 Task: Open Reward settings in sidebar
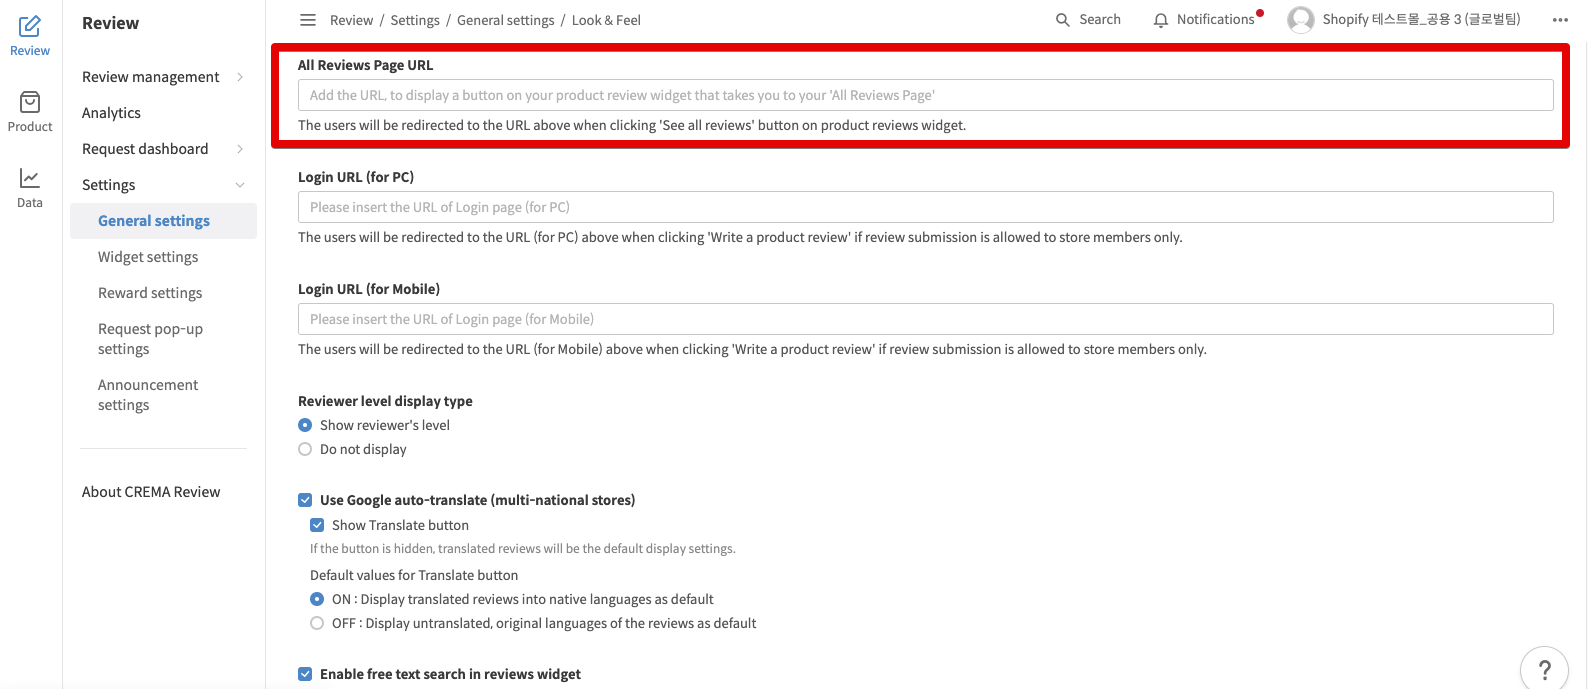click(150, 293)
